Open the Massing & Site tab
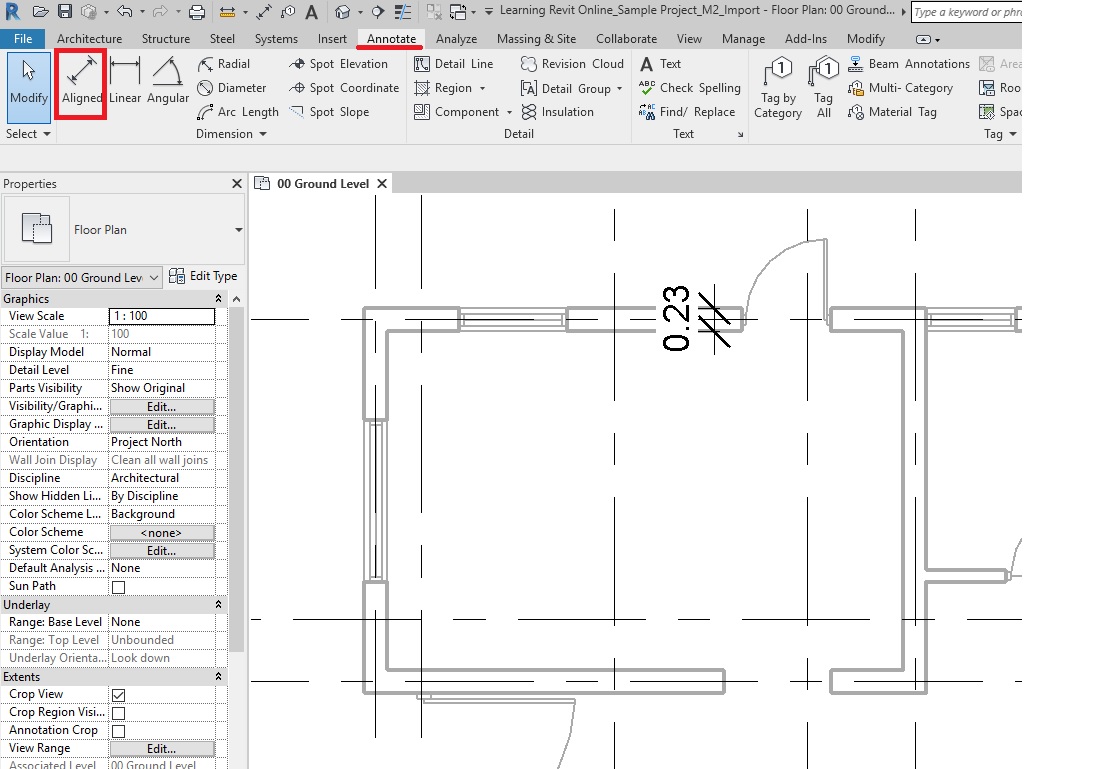 [x=536, y=39]
